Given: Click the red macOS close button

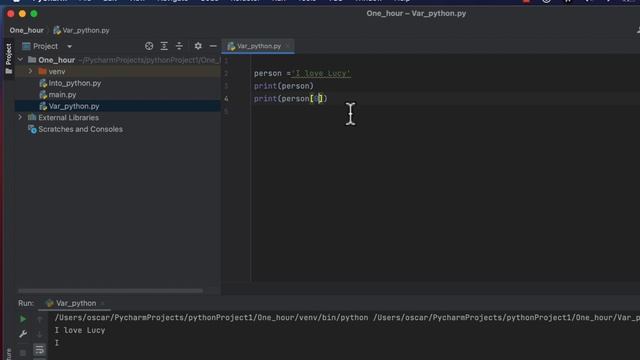Looking at the screenshot, I should [x=11, y=14].
